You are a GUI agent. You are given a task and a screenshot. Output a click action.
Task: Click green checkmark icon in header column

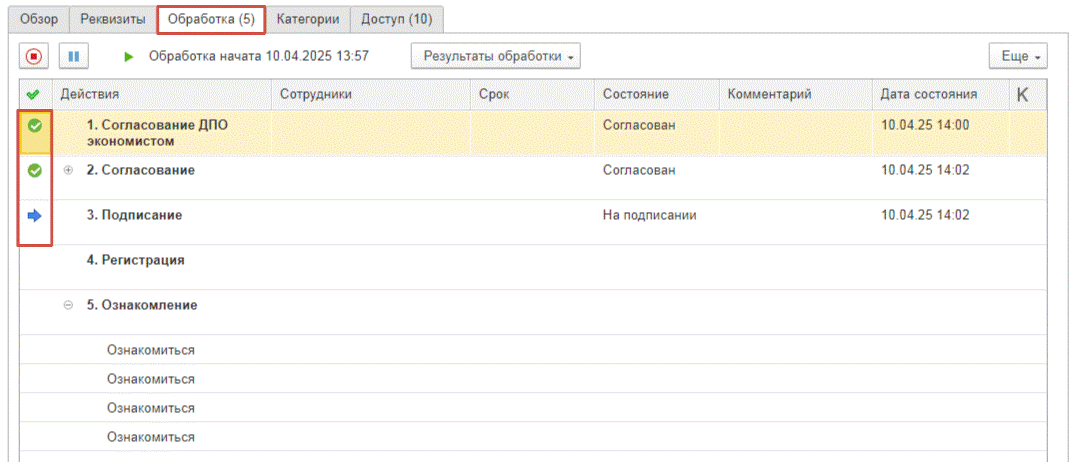coord(32,95)
